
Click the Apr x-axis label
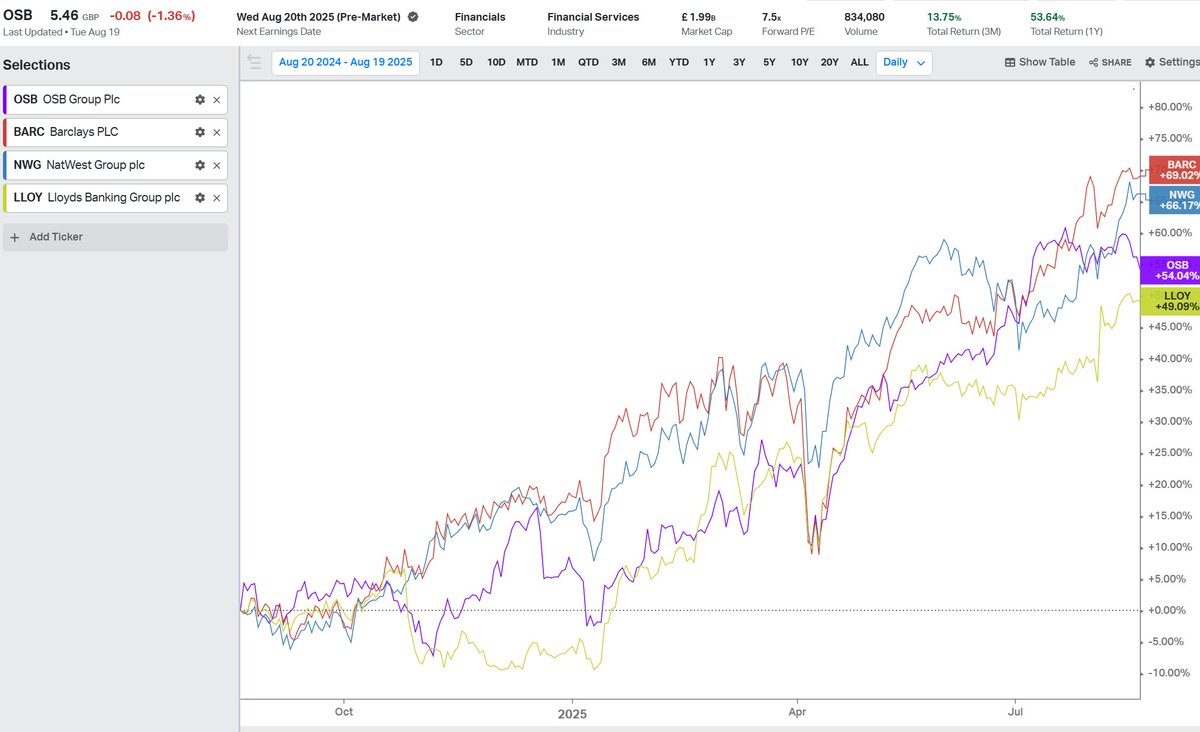click(797, 713)
